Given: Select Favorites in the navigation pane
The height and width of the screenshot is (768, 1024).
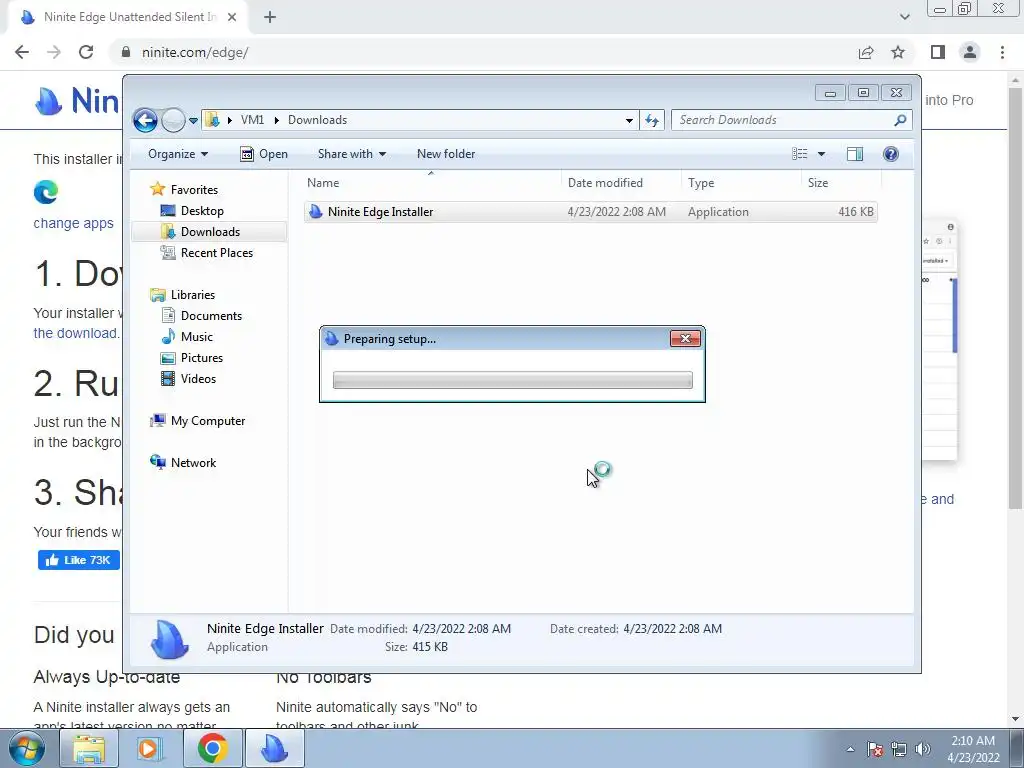Looking at the screenshot, I should pos(194,190).
